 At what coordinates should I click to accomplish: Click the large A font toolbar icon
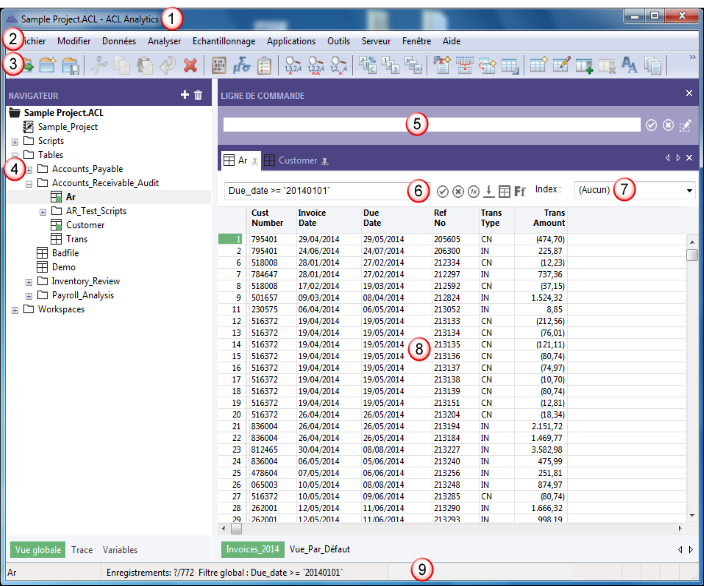tap(630, 65)
